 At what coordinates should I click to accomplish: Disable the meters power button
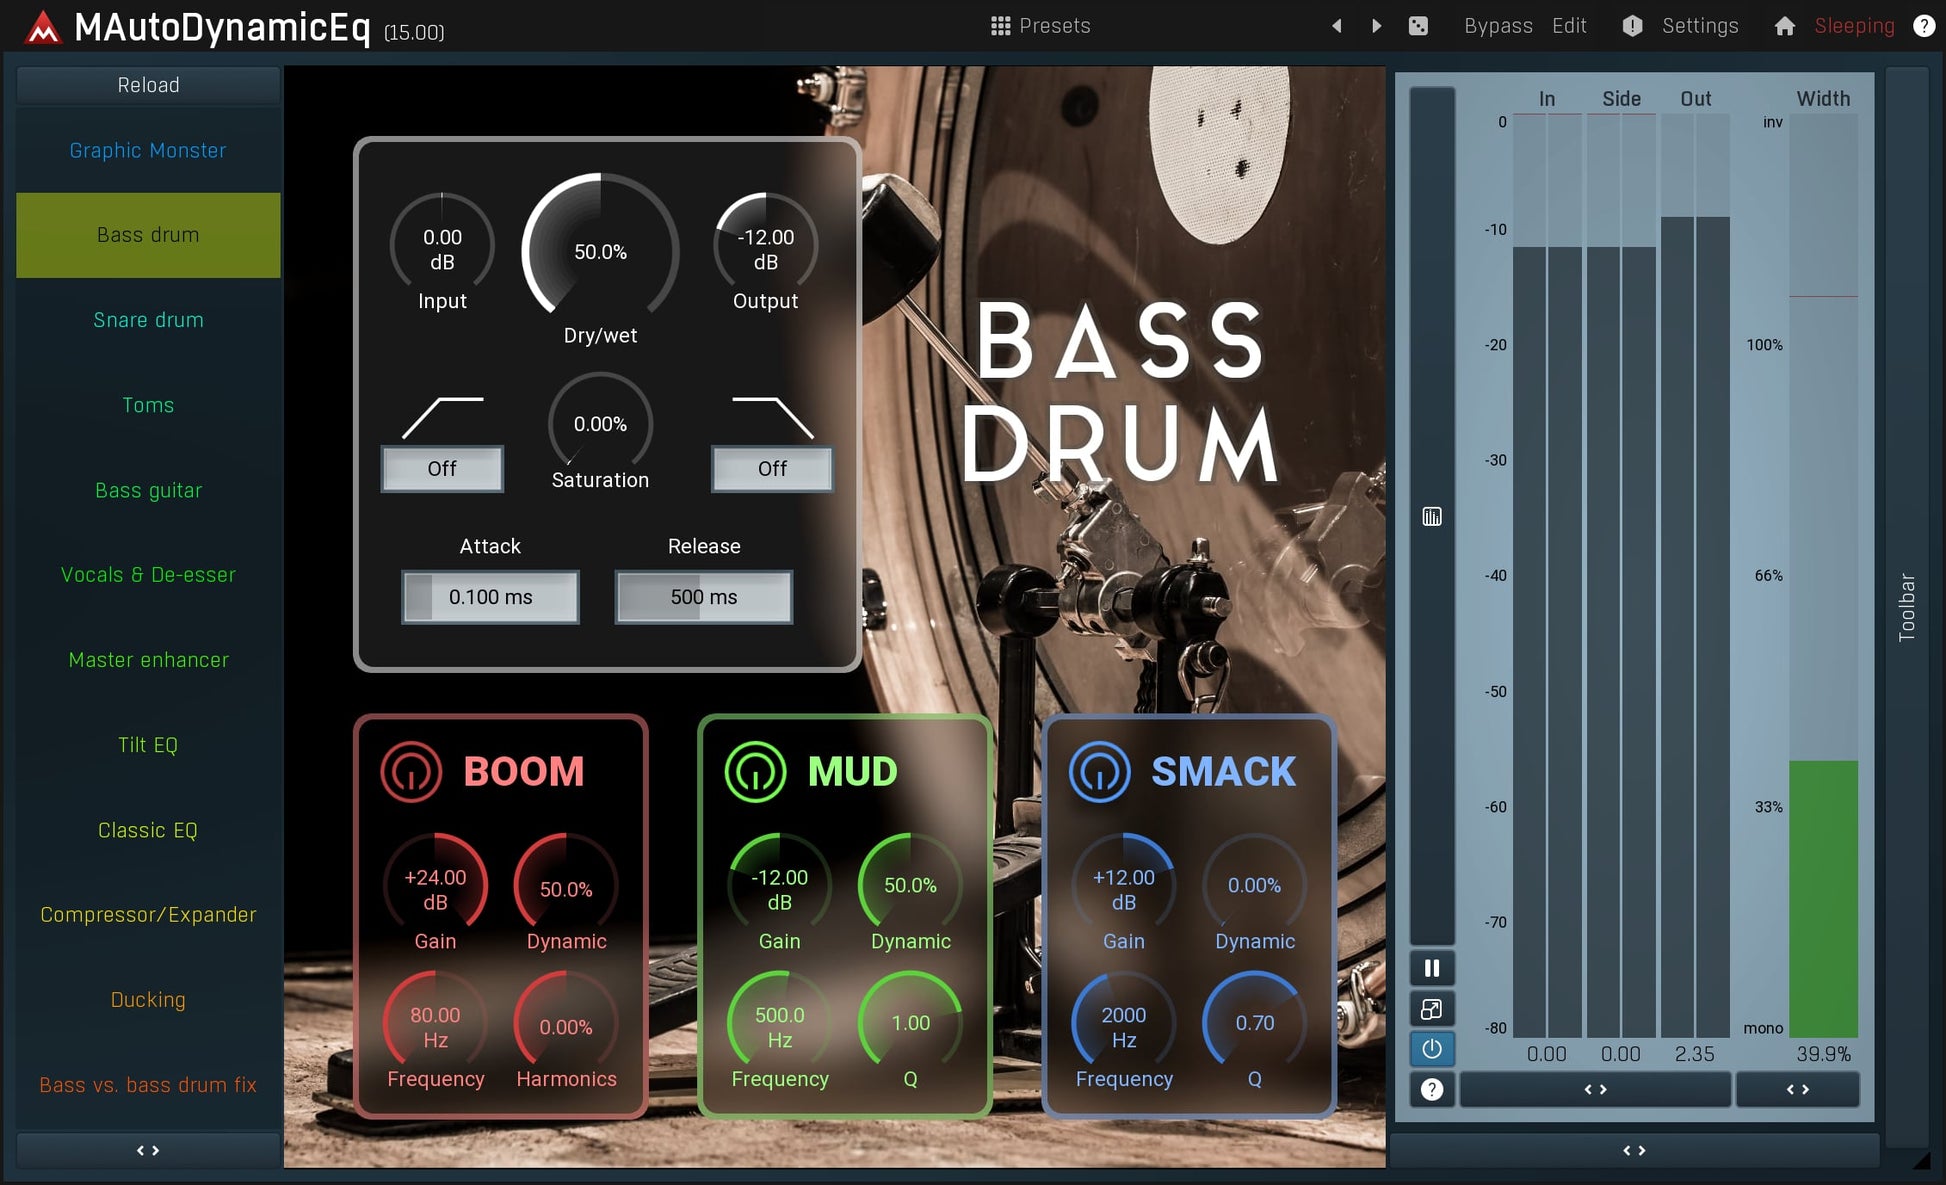(1432, 1049)
